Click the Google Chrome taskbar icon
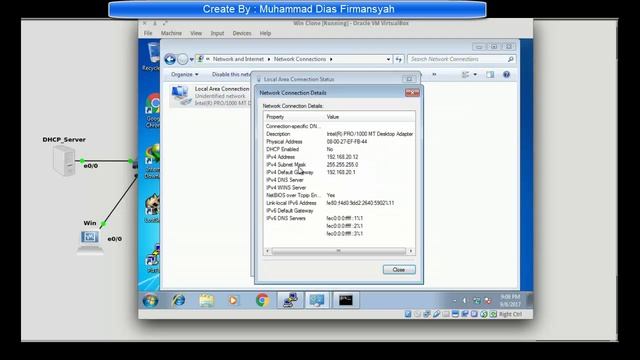640x360 pixels. [x=262, y=300]
